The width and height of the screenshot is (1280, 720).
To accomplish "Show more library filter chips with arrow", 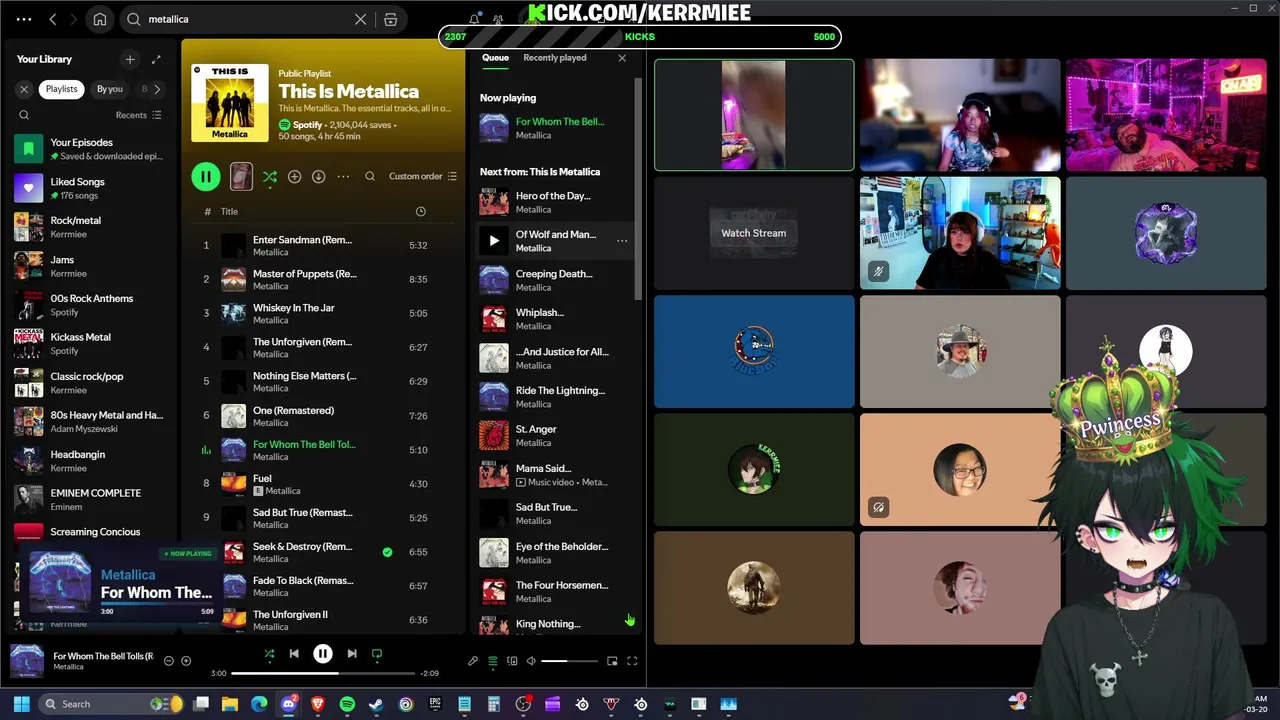I will point(157,89).
